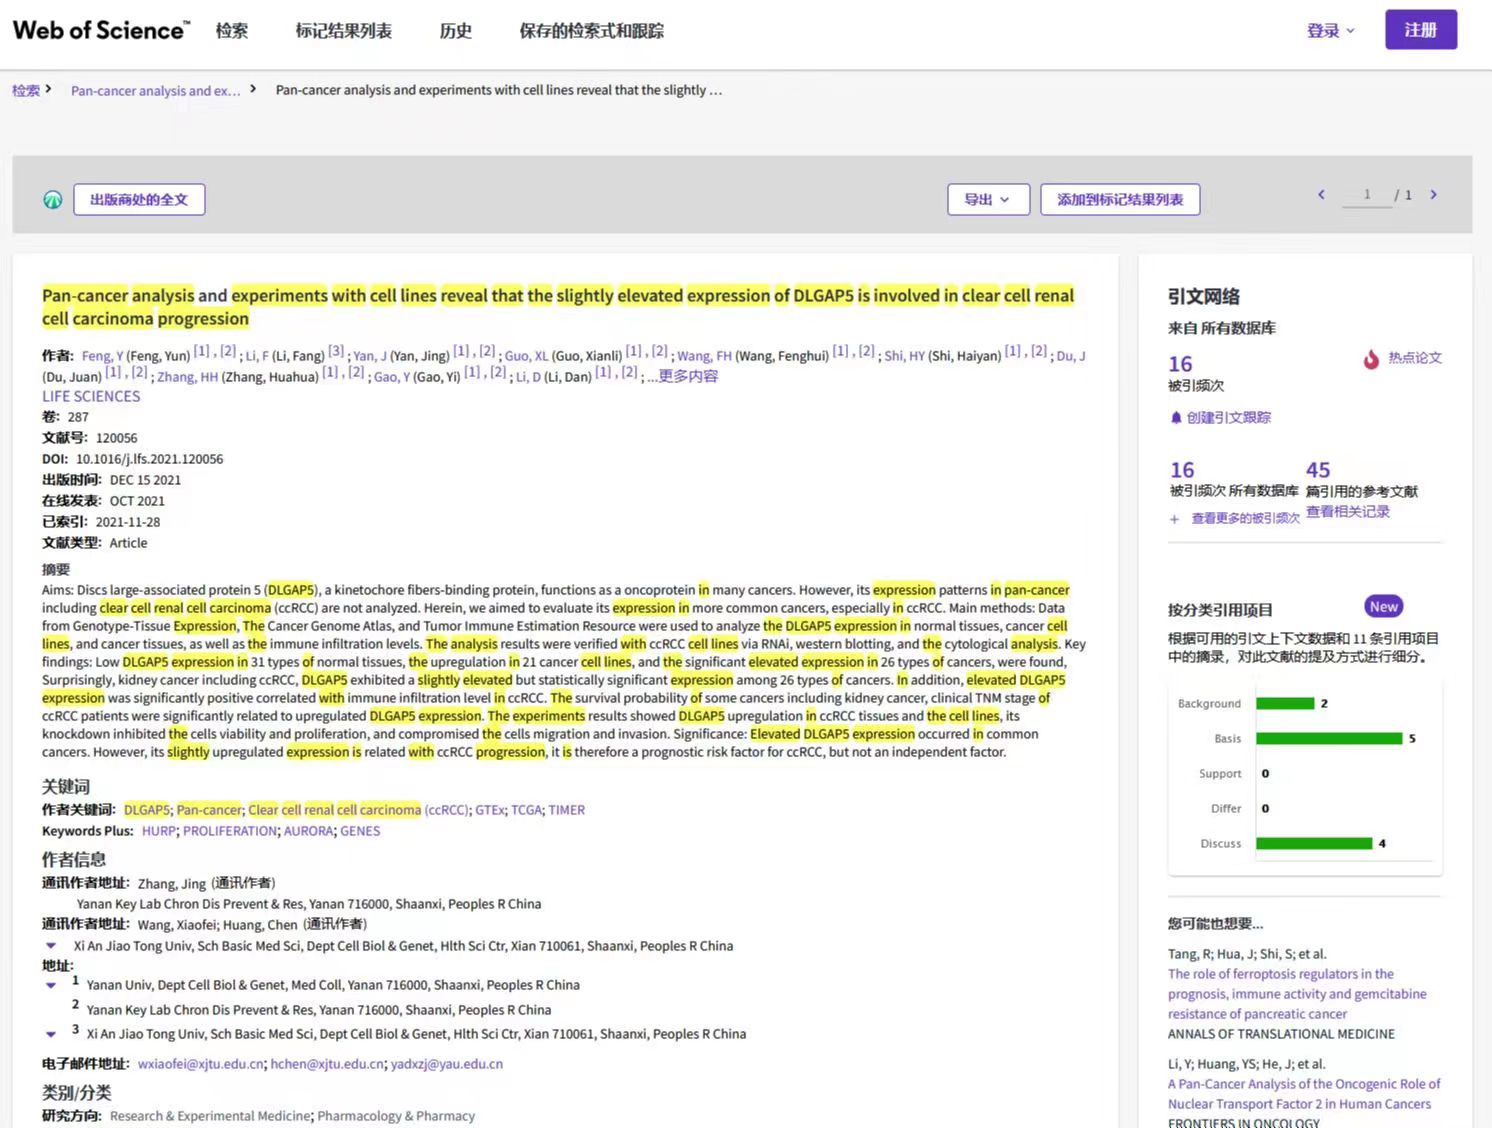The width and height of the screenshot is (1492, 1128).
Task: Open the 登录 login dropdown
Action: pos(1330,31)
